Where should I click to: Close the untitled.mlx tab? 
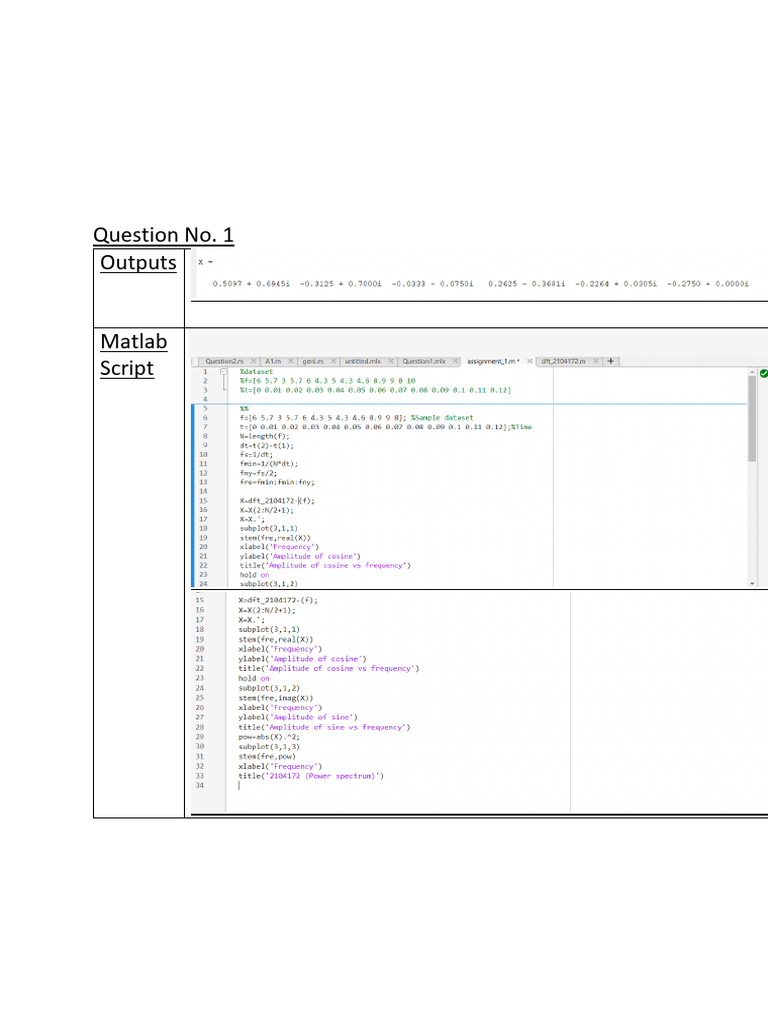click(x=391, y=361)
